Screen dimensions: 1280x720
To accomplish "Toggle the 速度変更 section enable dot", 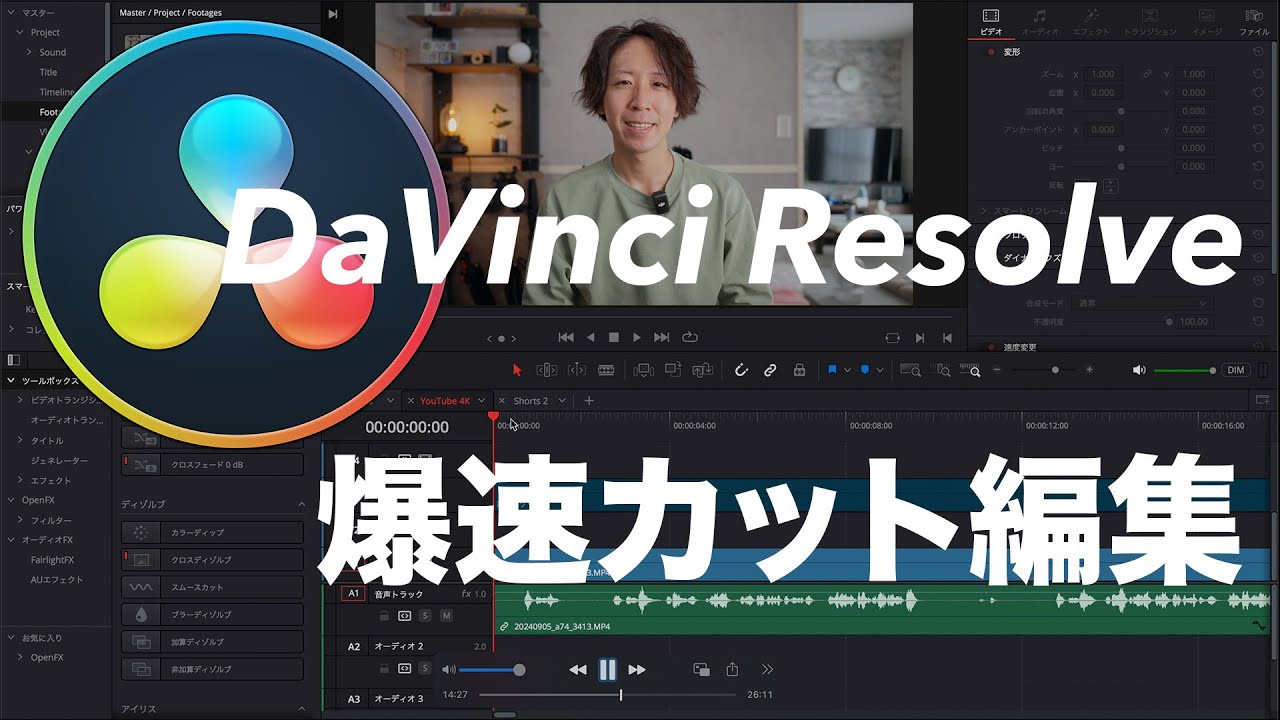I will click(992, 348).
